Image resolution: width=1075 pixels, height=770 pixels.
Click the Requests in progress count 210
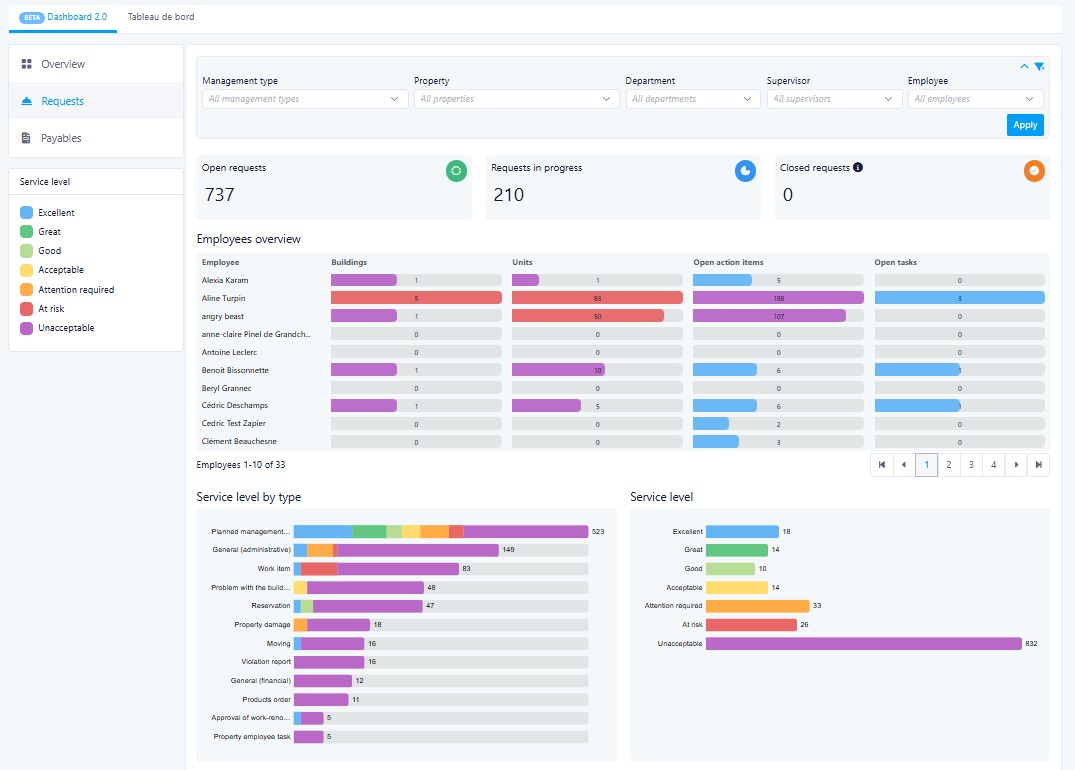509,195
